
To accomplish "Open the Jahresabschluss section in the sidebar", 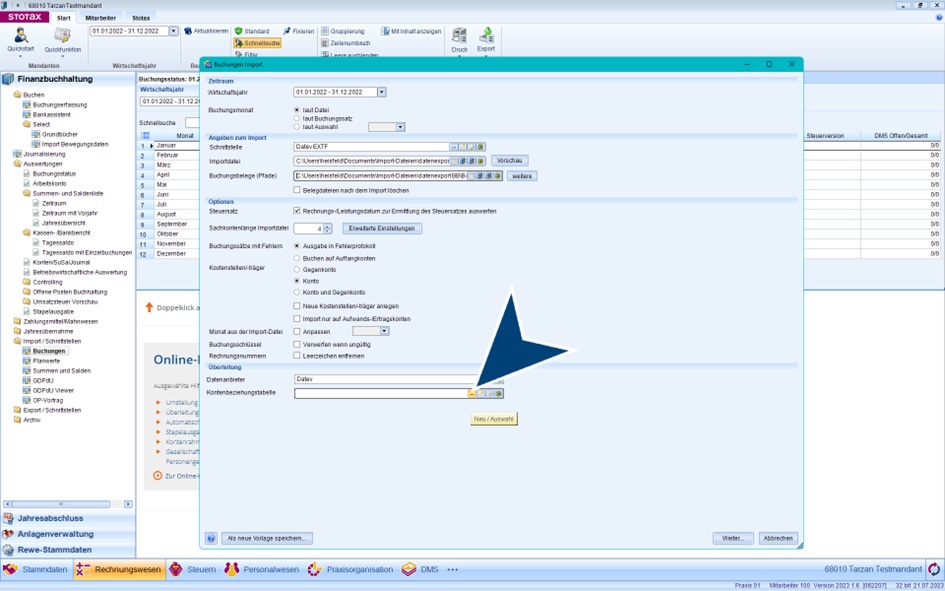I will coord(50,518).
